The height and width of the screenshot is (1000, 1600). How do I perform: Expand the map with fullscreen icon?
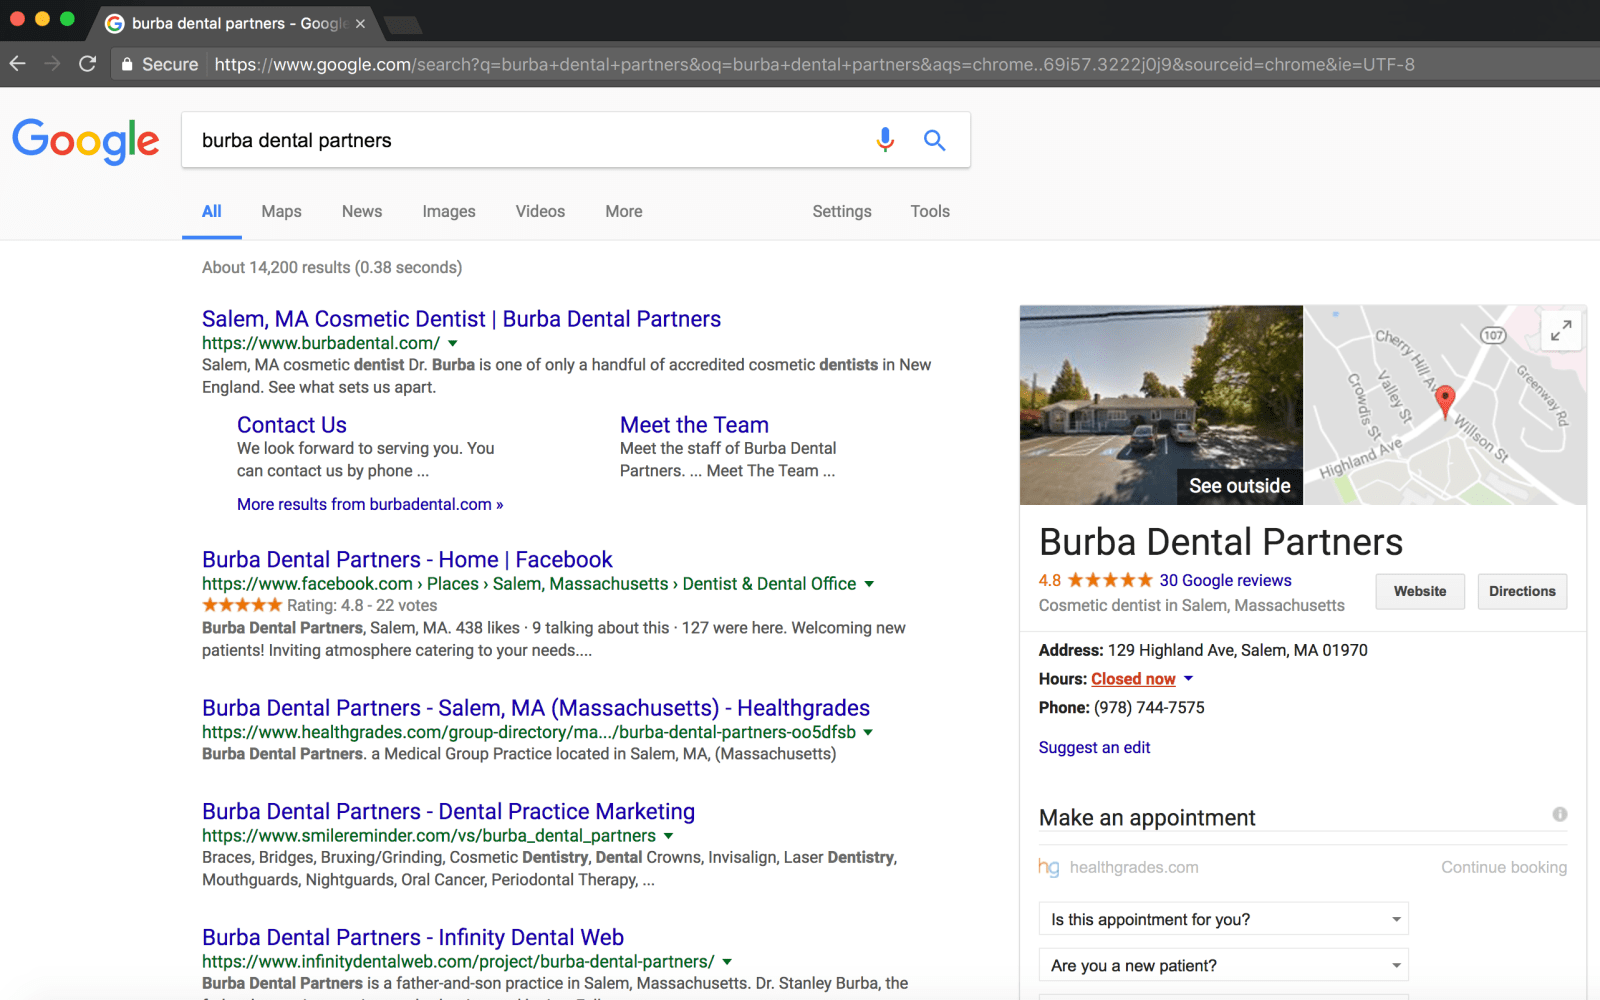pyautogui.click(x=1561, y=330)
